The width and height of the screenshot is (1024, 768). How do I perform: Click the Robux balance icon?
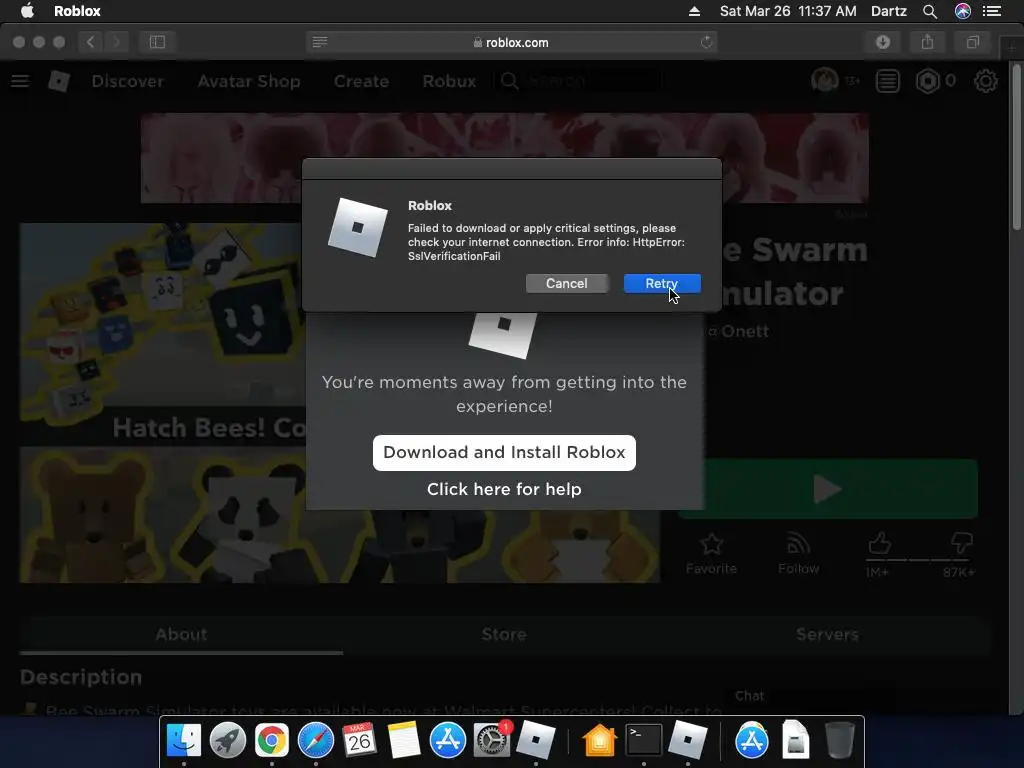tap(927, 81)
